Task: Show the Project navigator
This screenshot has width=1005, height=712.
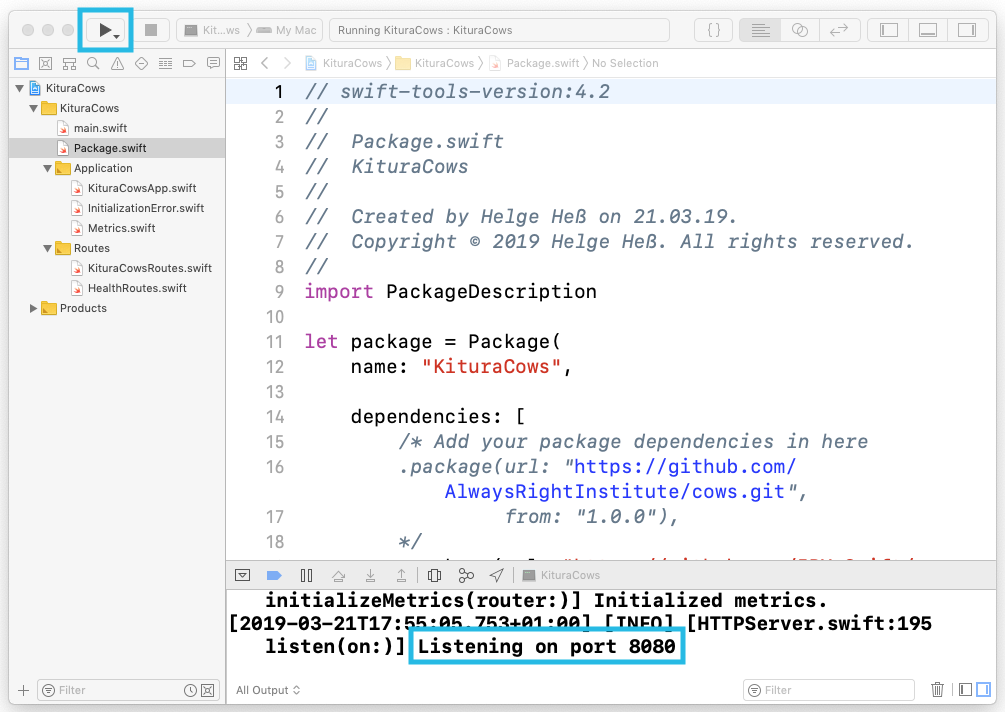Action: pyautogui.click(x=22, y=63)
